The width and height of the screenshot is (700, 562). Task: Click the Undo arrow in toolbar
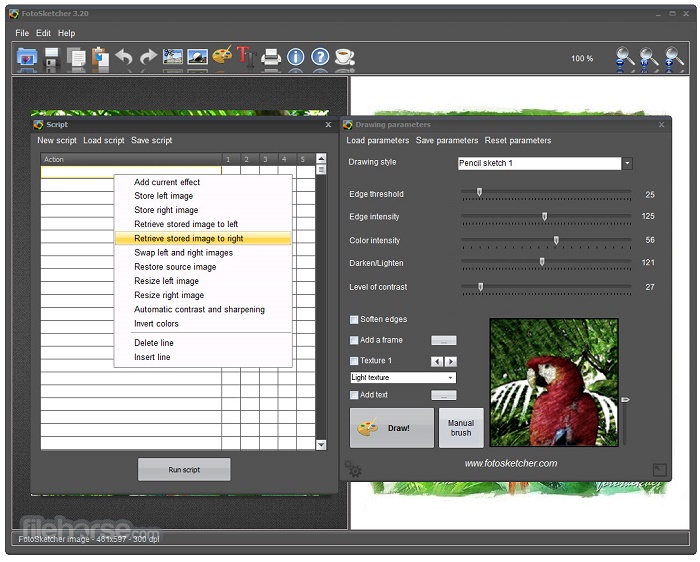click(124, 58)
